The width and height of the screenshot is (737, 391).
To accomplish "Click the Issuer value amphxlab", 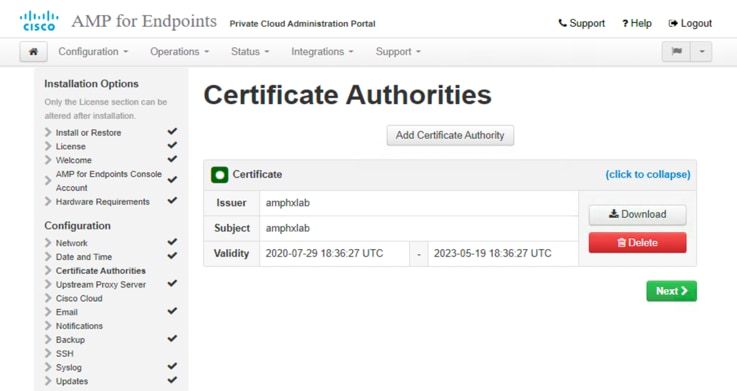I will coord(288,203).
